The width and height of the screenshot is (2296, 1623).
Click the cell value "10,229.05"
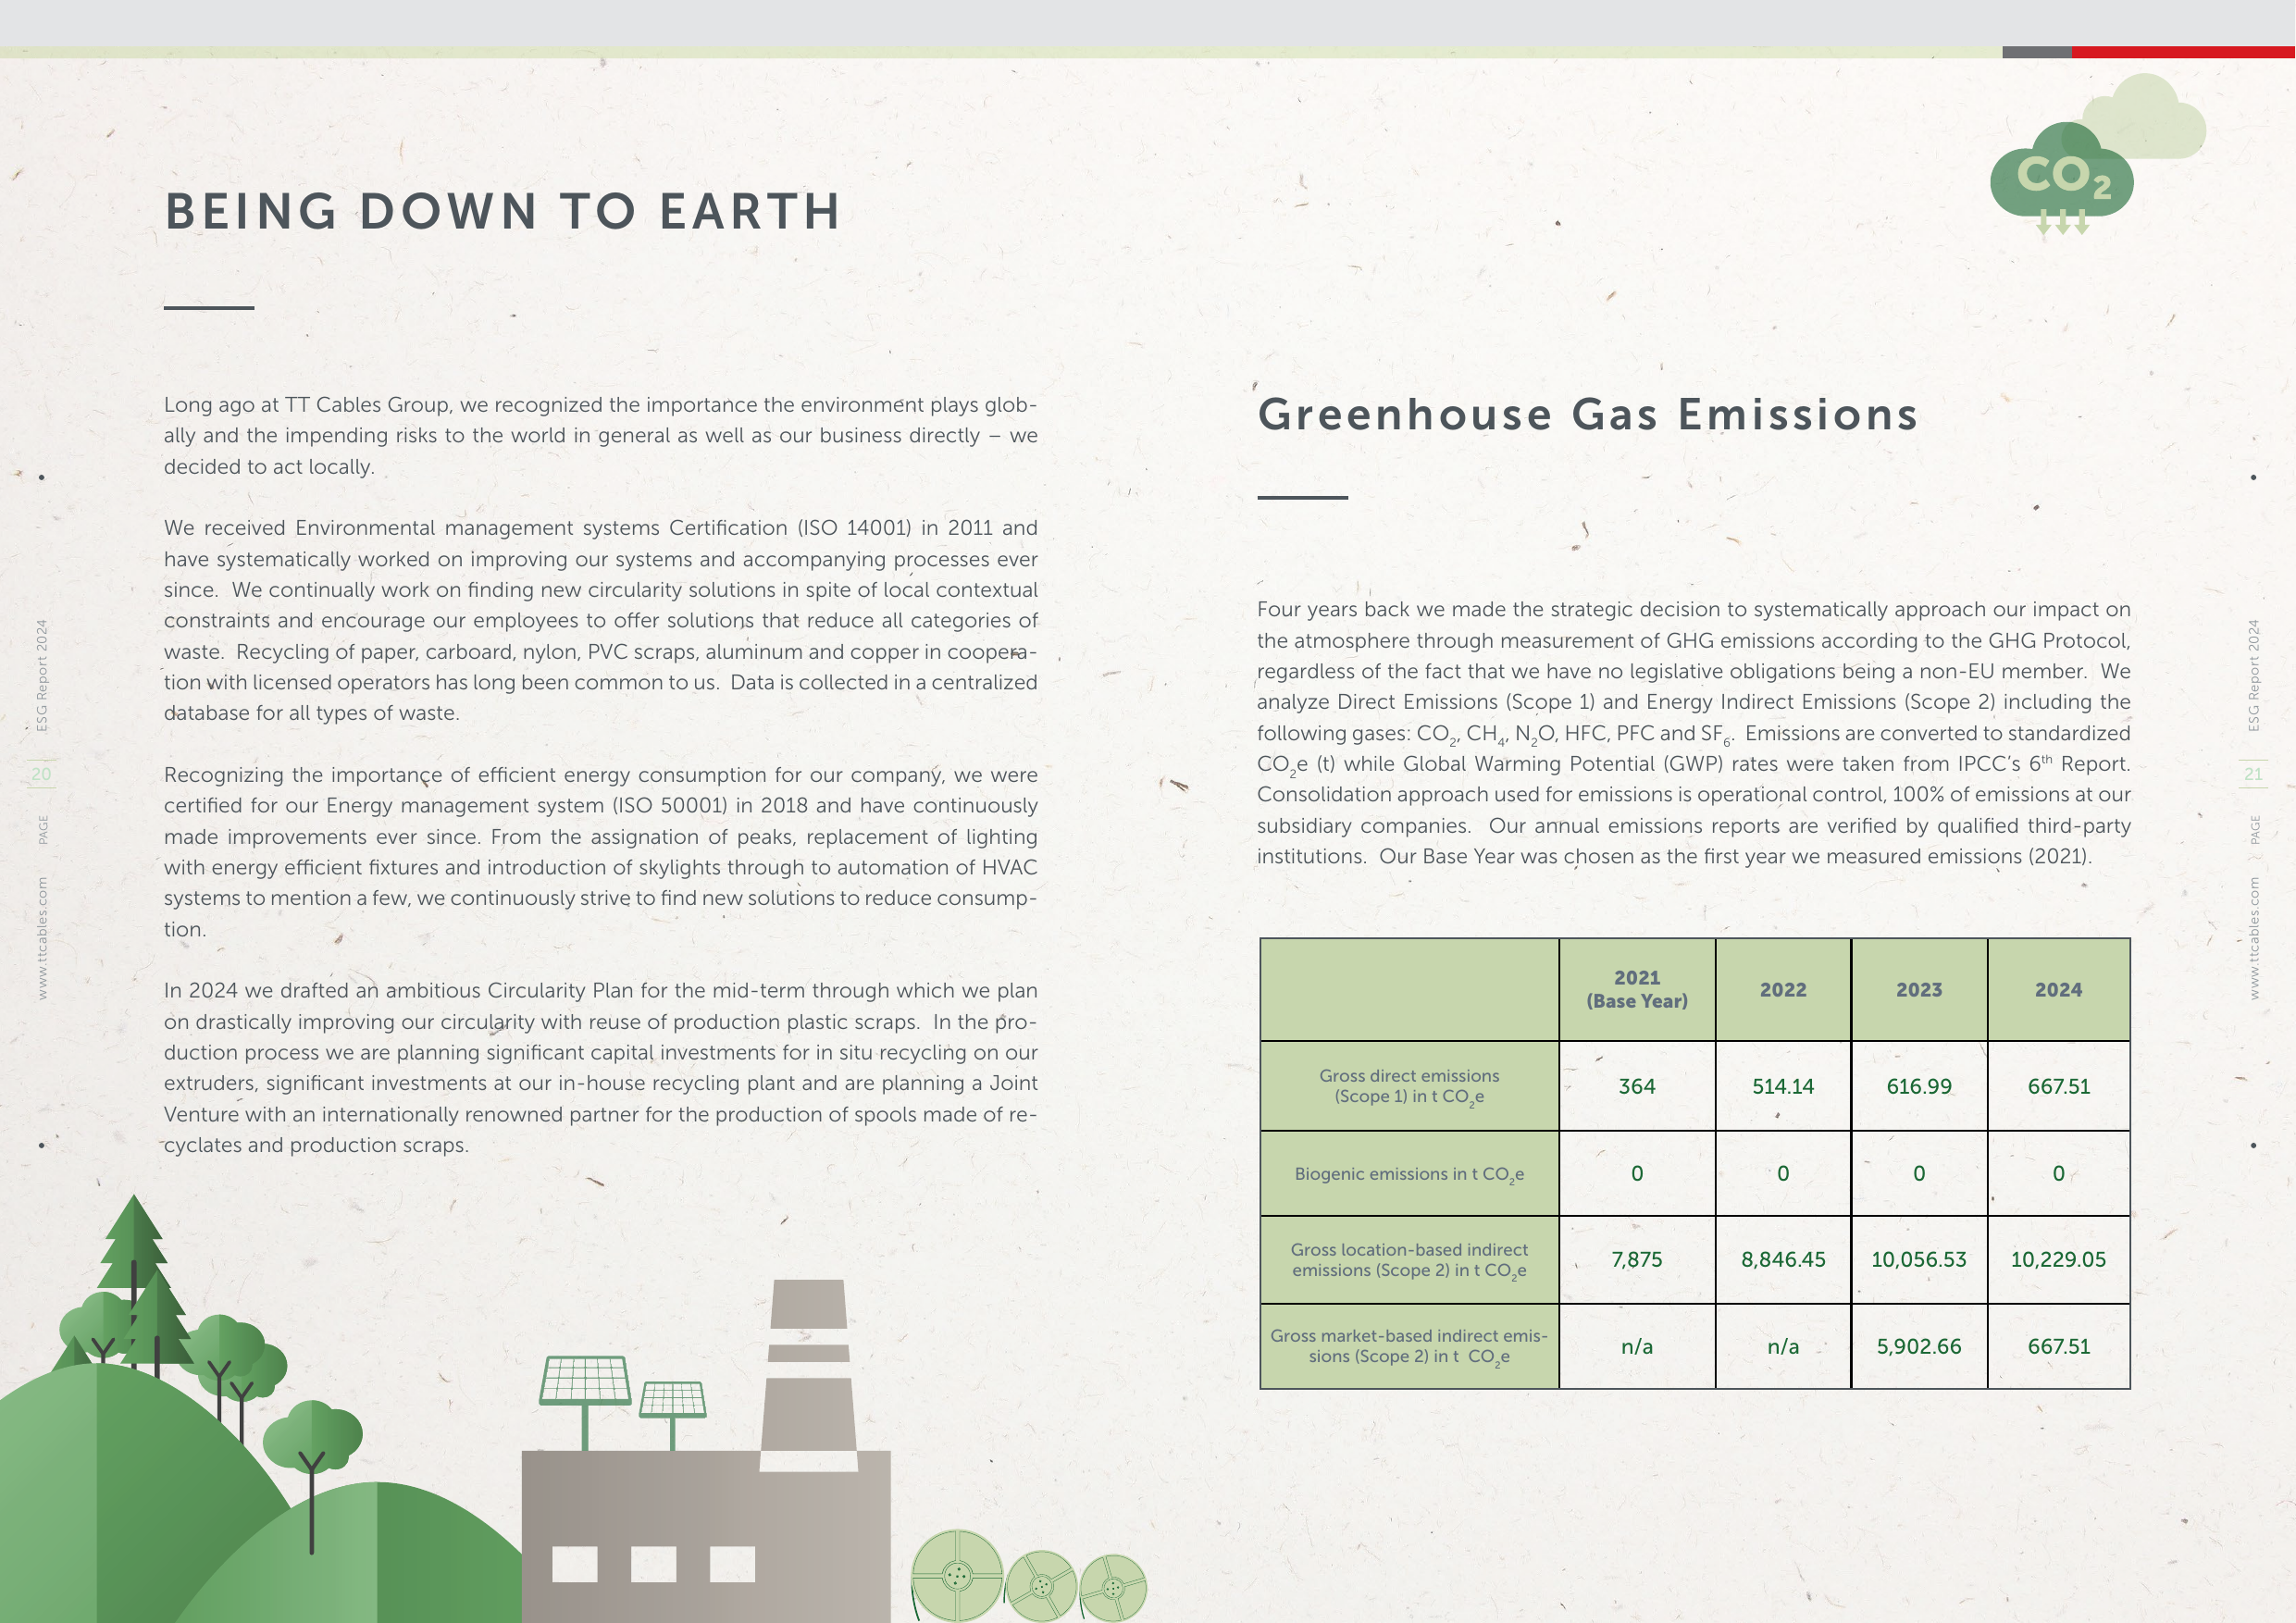[2058, 1260]
